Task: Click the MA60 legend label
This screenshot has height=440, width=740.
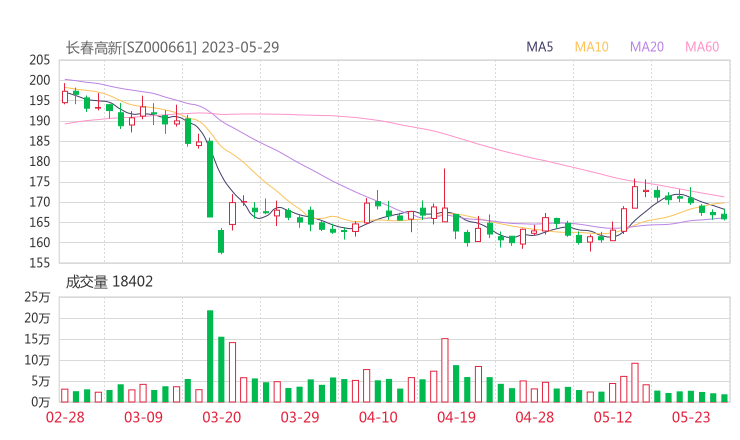Action: tap(702, 47)
